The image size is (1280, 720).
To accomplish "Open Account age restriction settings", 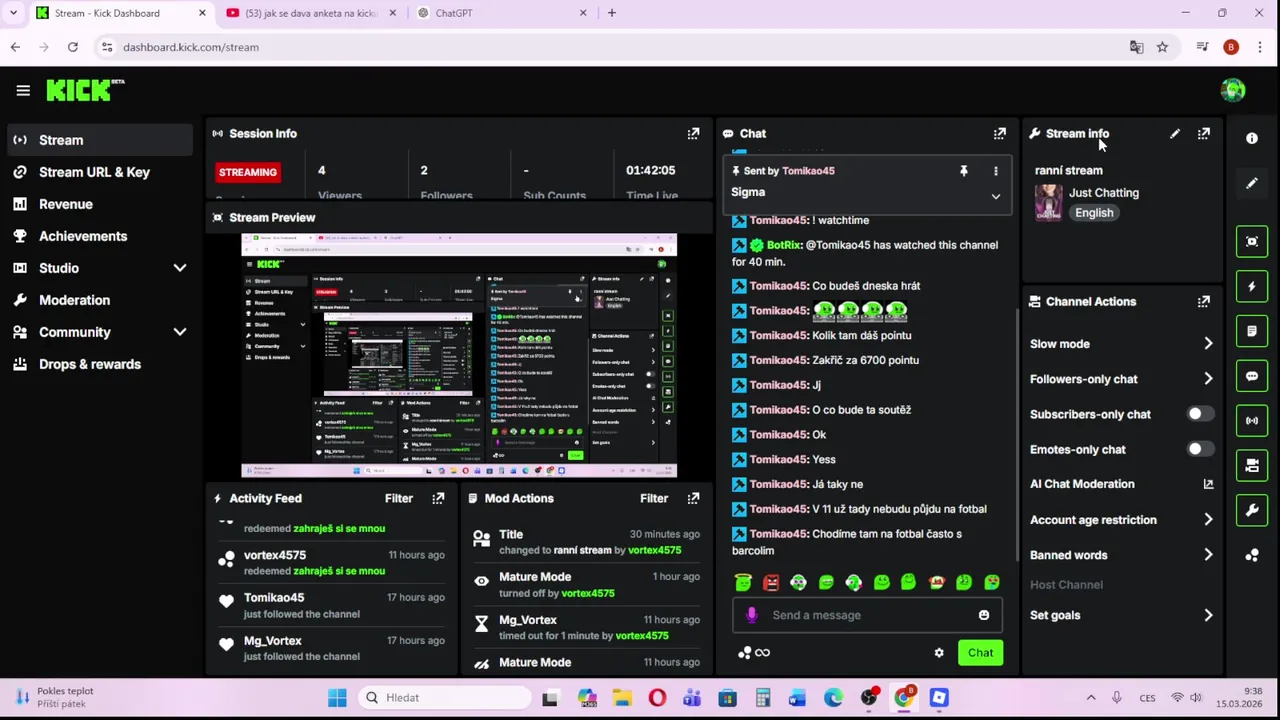I will tap(1122, 520).
